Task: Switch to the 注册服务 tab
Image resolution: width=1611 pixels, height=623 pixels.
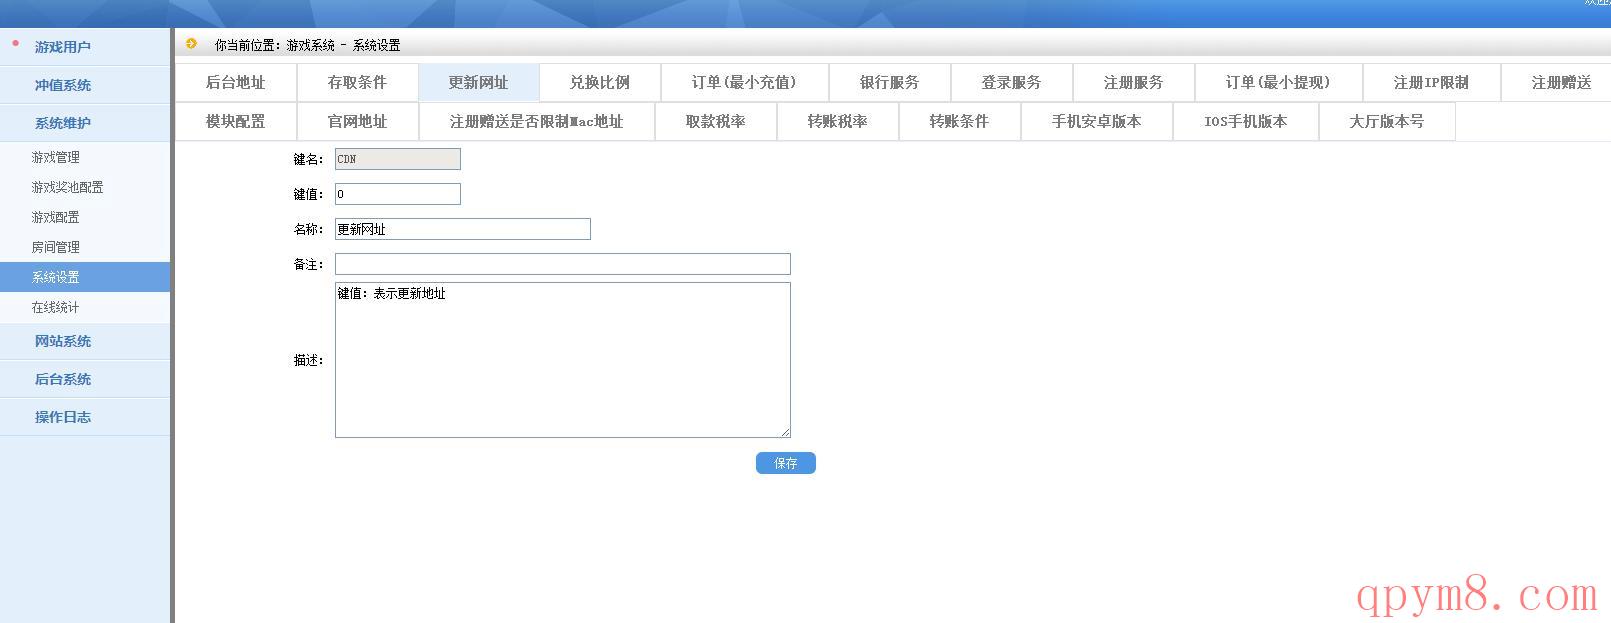Action: (1134, 83)
